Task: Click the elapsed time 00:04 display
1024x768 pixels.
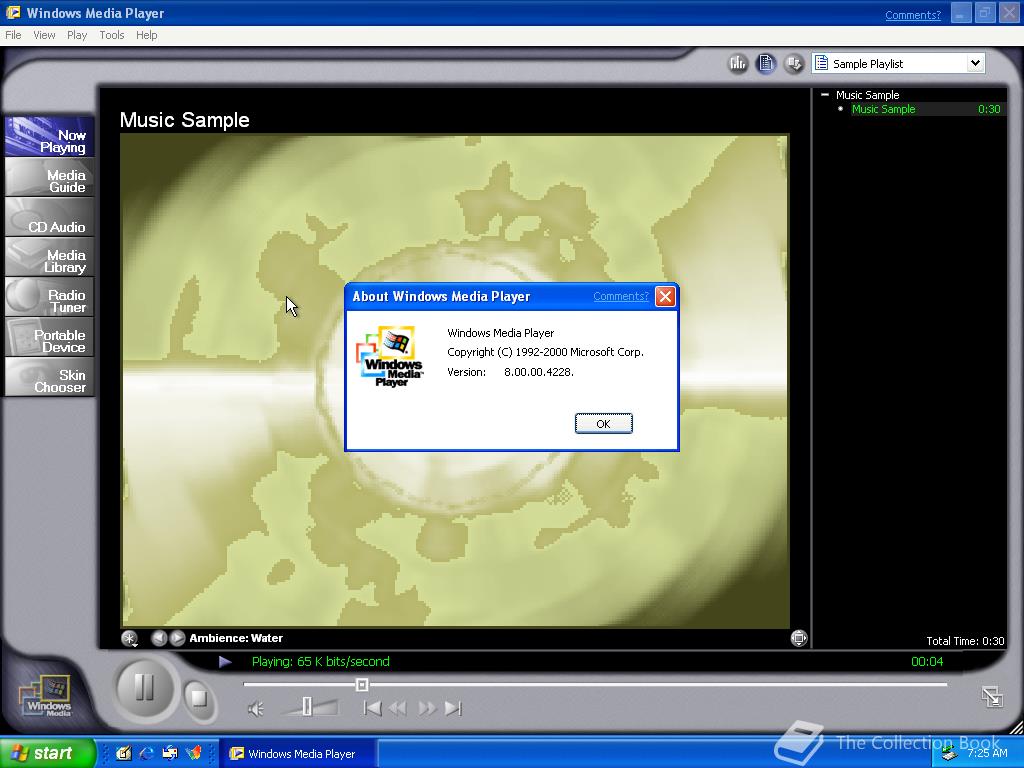Action: 927,662
